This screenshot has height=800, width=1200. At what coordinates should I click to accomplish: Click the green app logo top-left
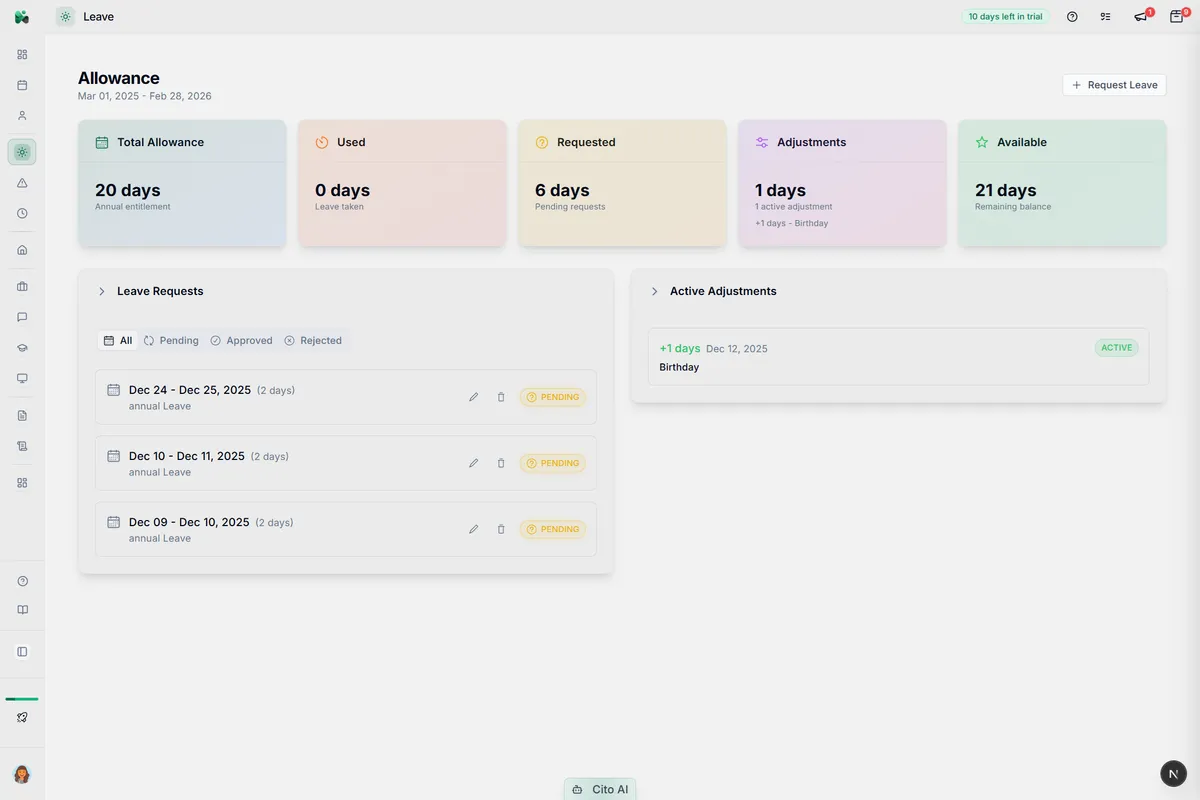click(22, 17)
